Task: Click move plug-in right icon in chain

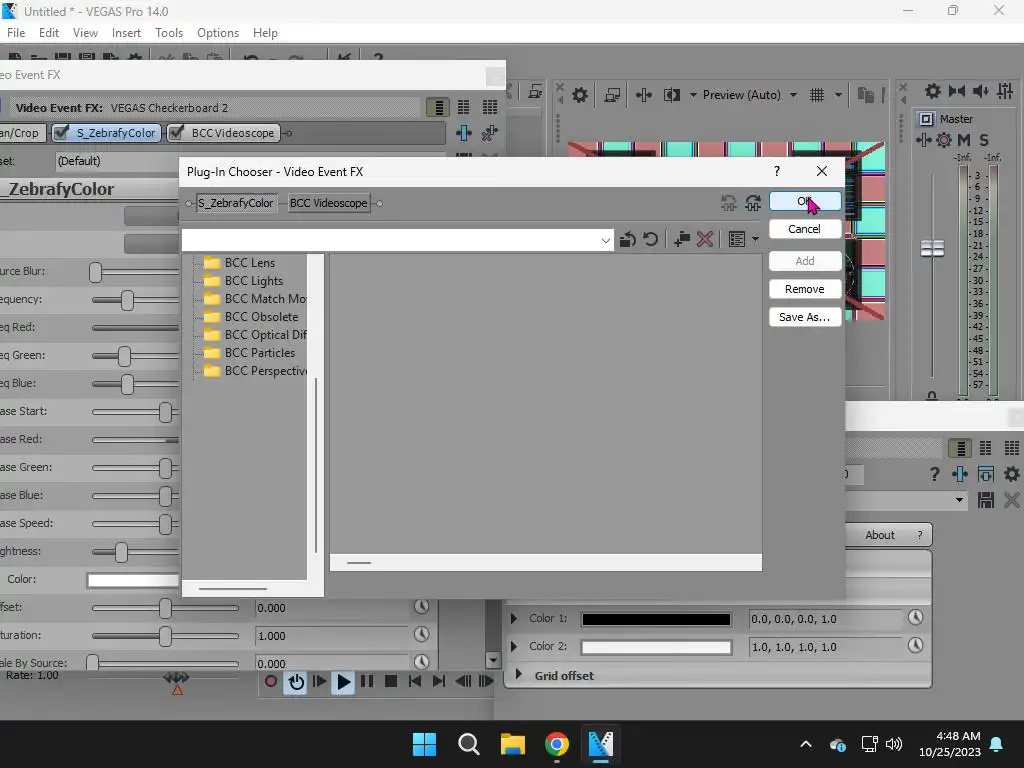Action: (x=753, y=203)
